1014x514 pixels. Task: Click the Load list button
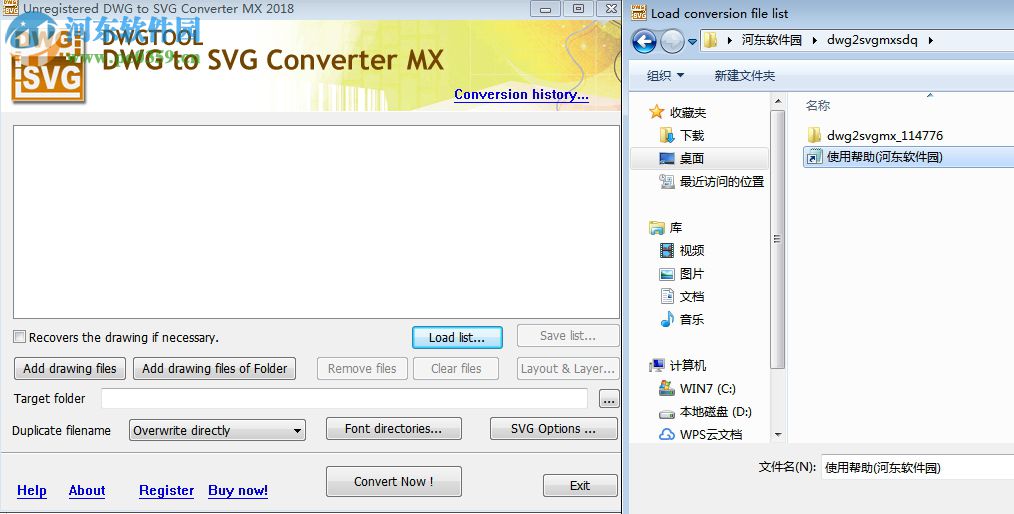[x=457, y=337]
